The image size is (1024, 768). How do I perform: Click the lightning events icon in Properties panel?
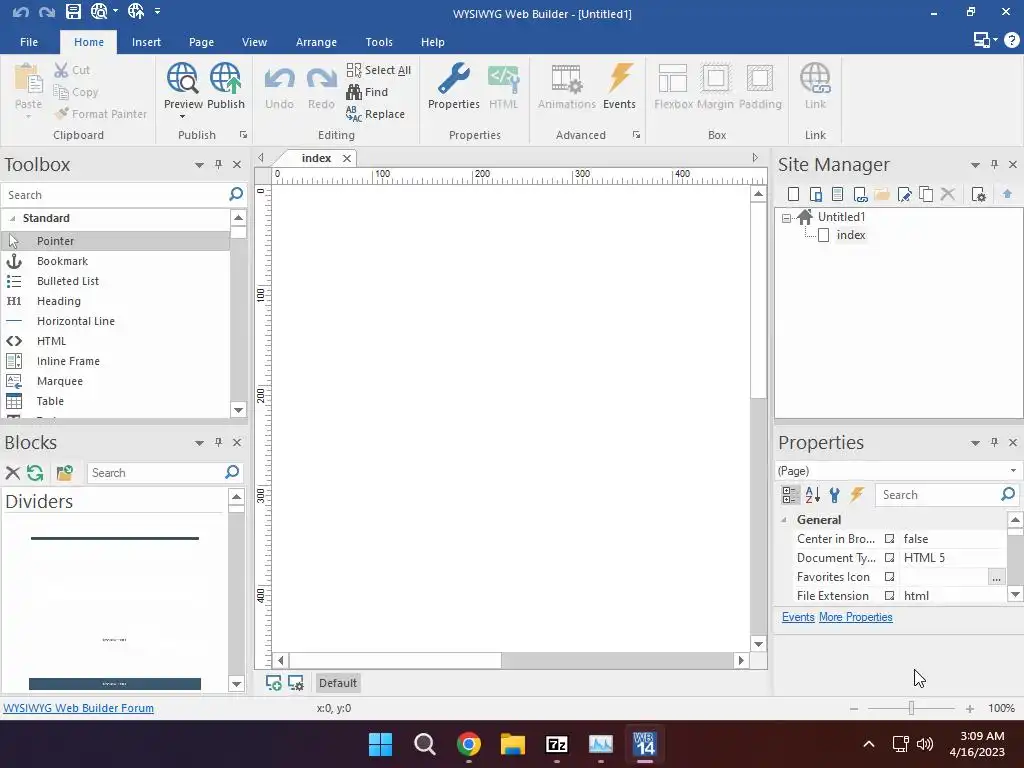[857, 494]
